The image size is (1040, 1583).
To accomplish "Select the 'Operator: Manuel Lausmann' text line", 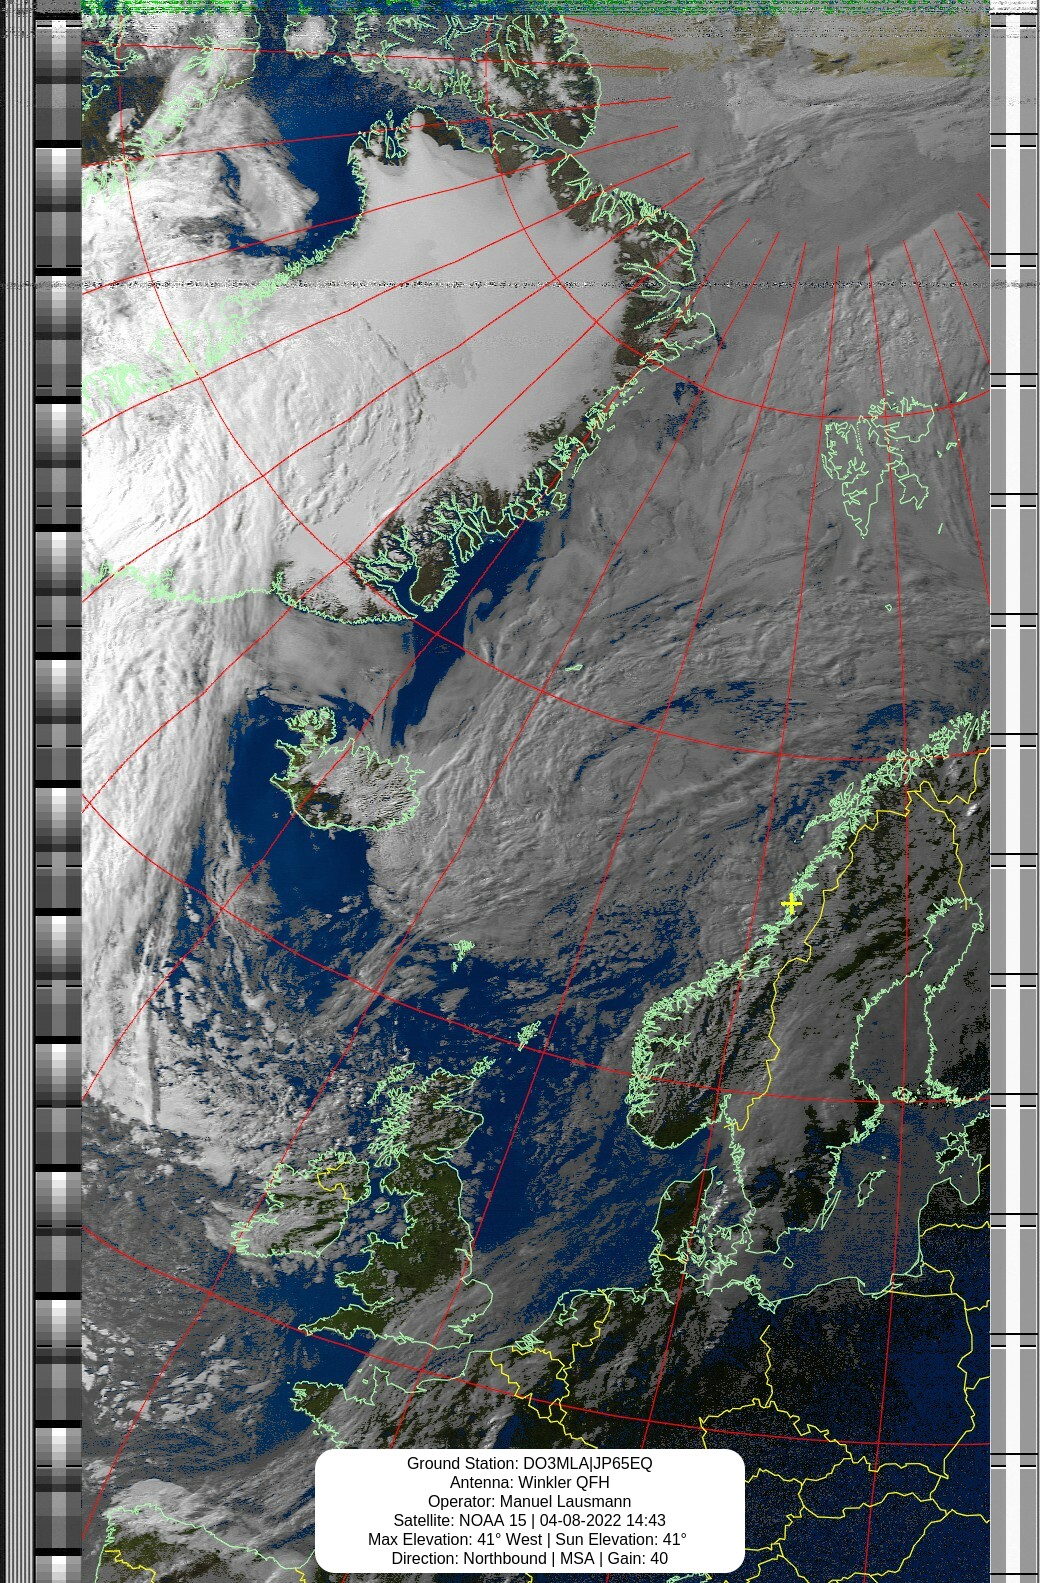I will coord(529,1501).
